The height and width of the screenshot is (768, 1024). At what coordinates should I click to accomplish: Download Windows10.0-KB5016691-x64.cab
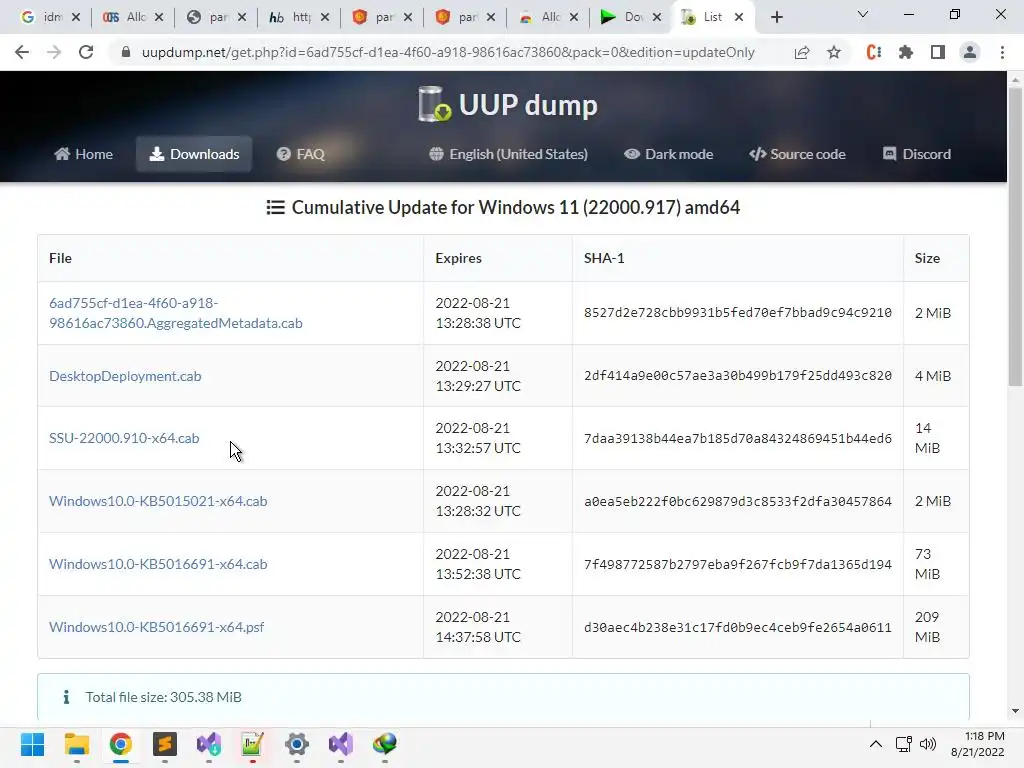(158, 564)
